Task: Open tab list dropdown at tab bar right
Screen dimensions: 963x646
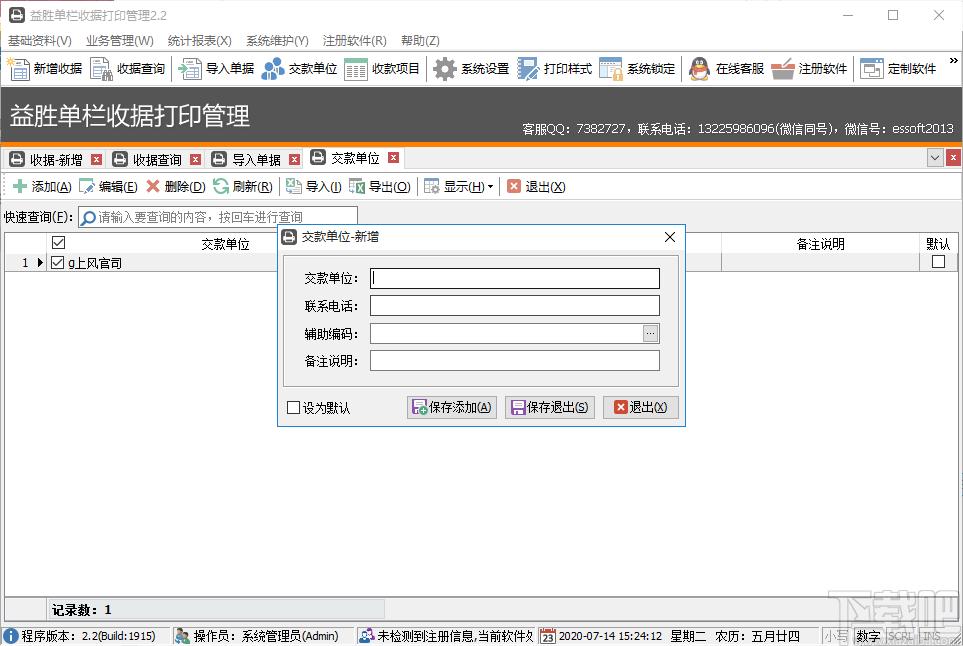Action: (935, 158)
